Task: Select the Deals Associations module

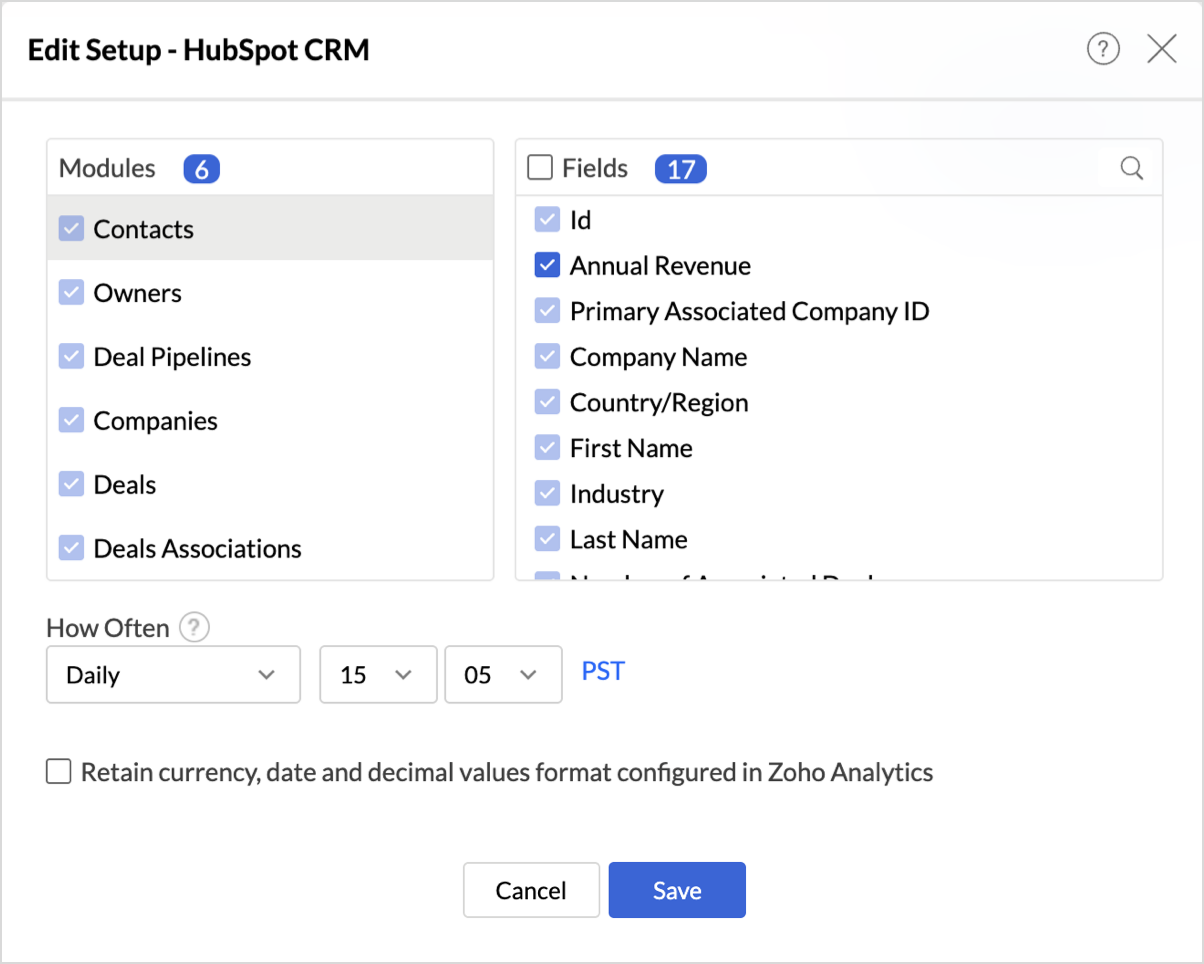Action: coord(197,549)
